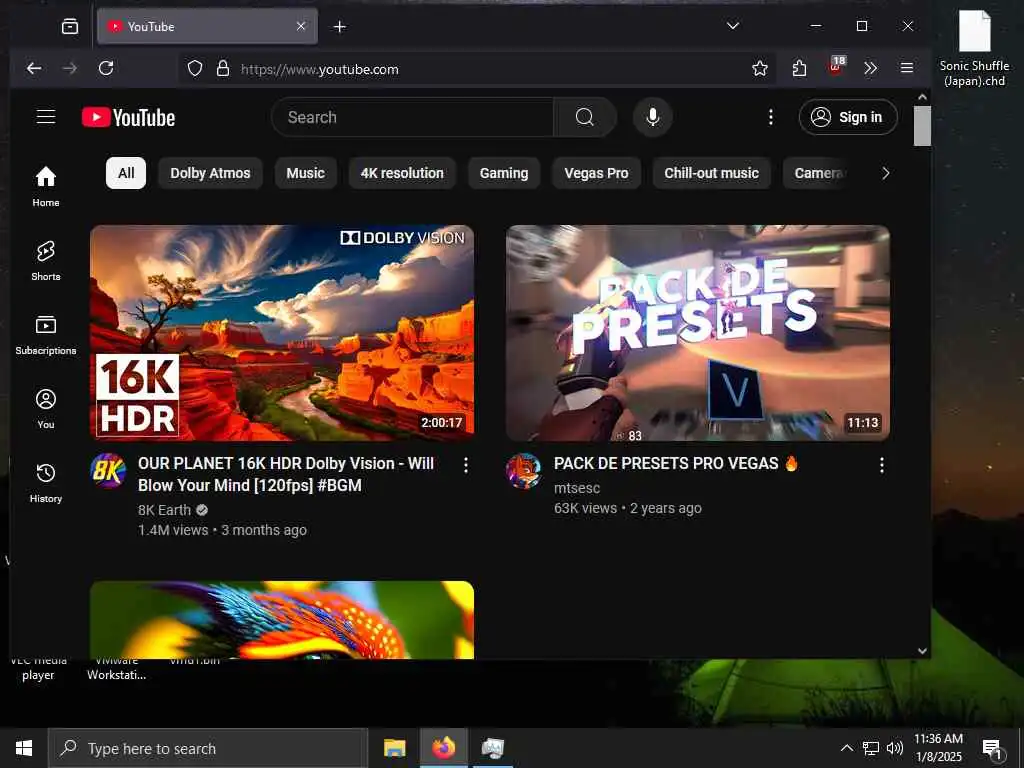Screen dimensions: 1024x768
Task: Click Firefox back arrow
Action: tap(34, 68)
